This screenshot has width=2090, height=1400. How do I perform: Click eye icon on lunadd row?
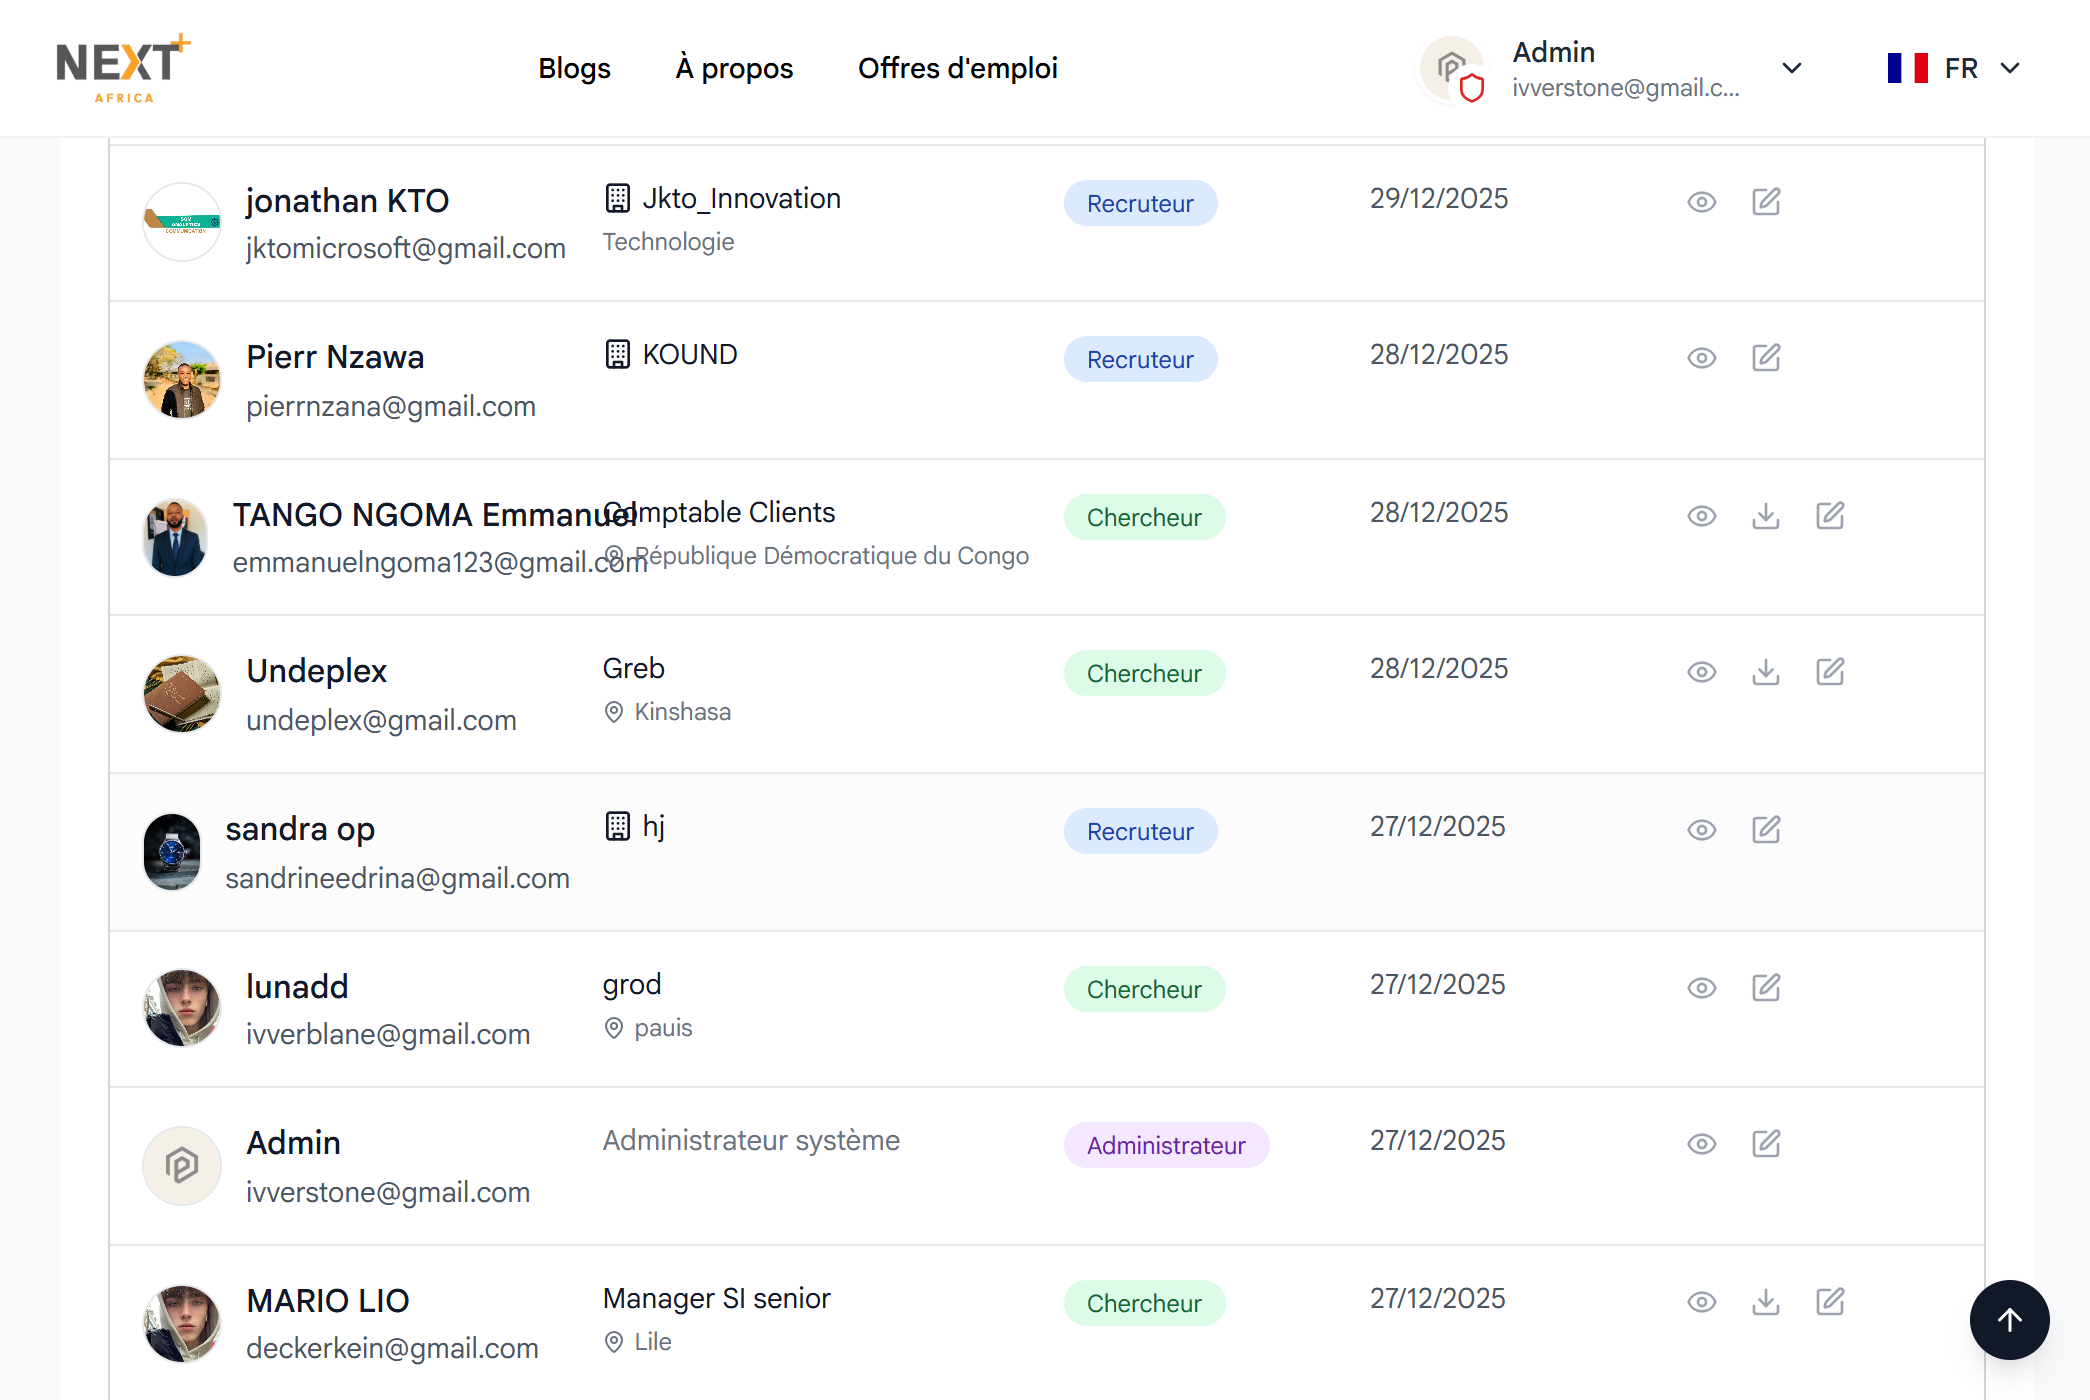[1702, 988]
